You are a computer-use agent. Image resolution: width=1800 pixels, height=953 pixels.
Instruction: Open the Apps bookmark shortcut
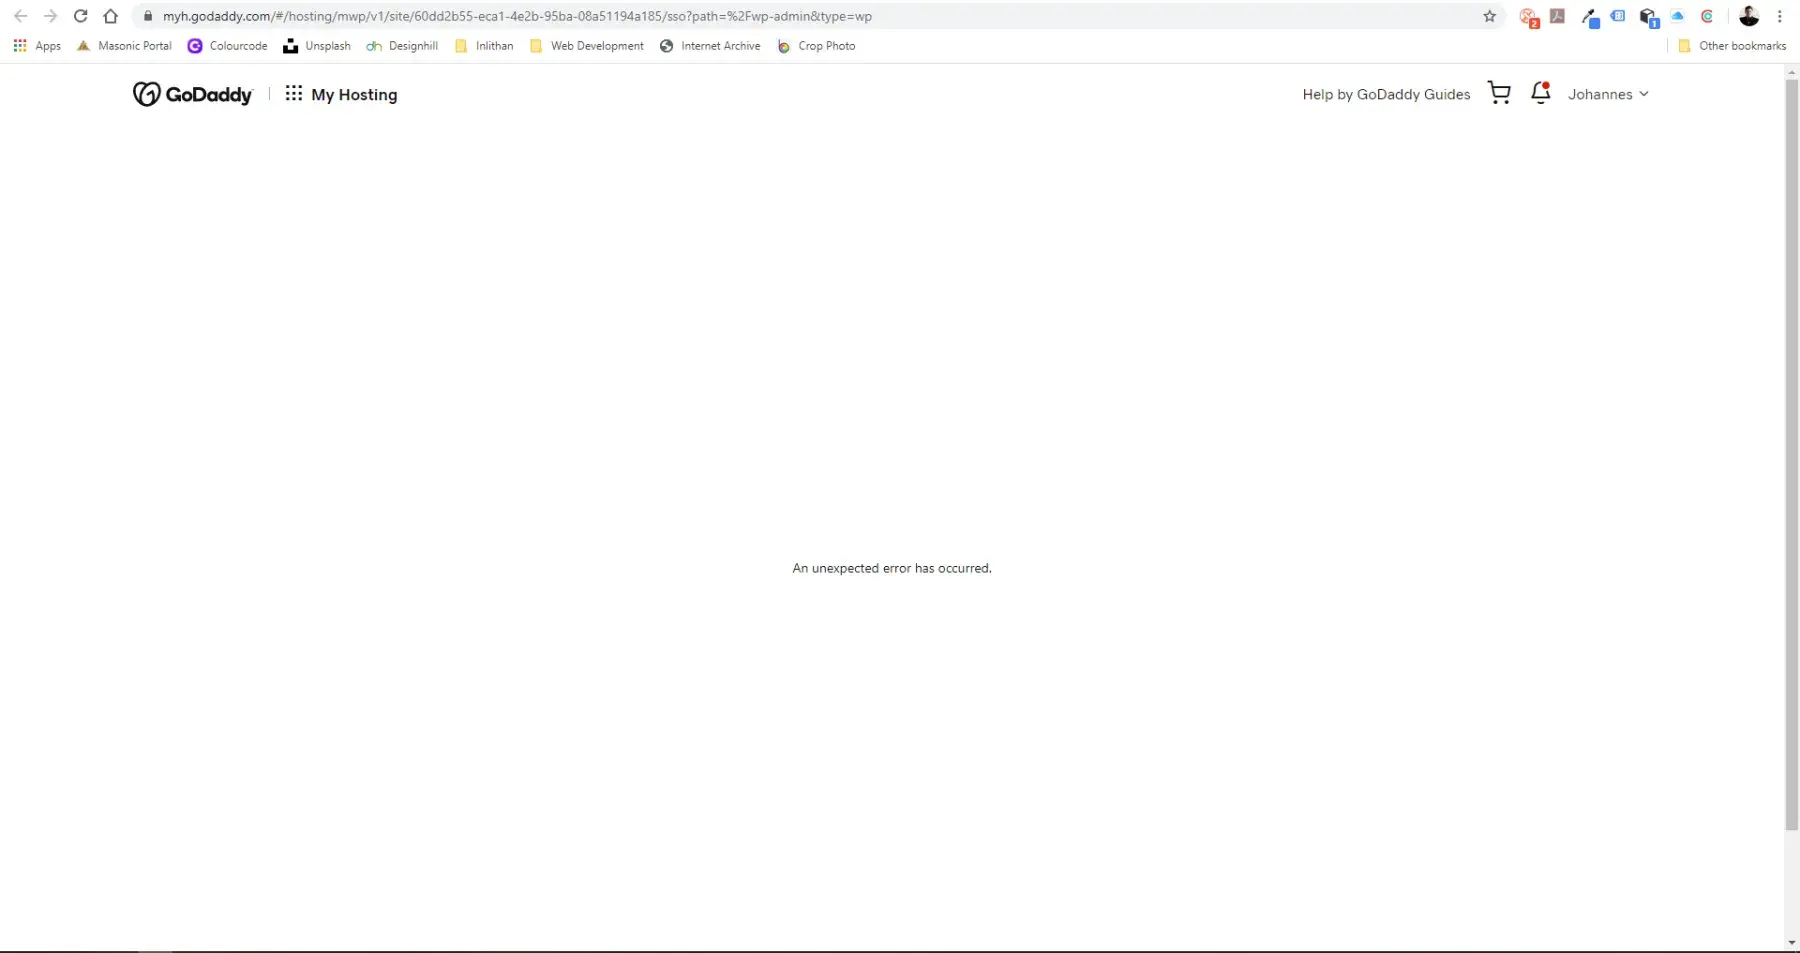tap(37, 46)
